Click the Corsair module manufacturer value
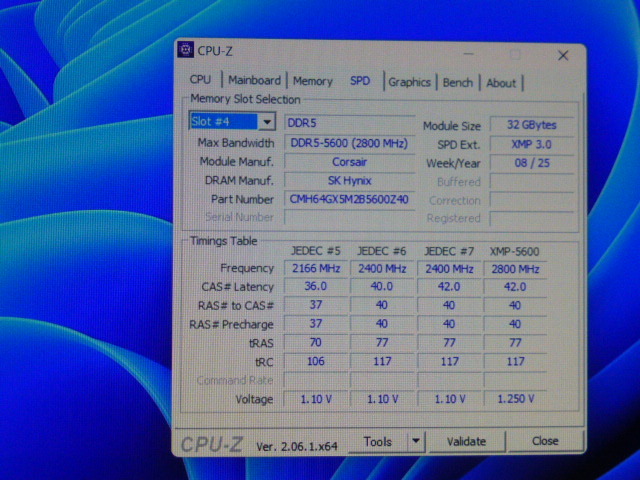This screenshot has width=640, height=480. 349,162
